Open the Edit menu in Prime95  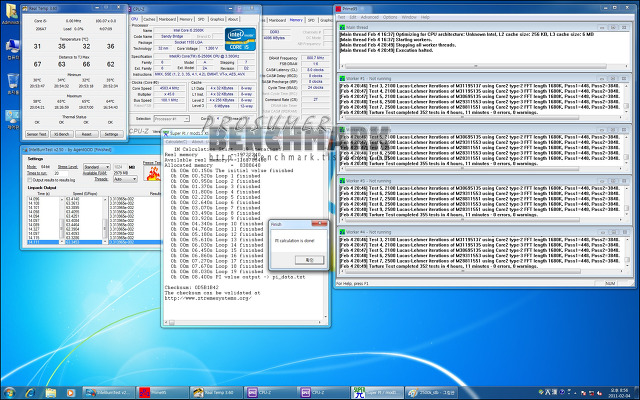point(353,18)
